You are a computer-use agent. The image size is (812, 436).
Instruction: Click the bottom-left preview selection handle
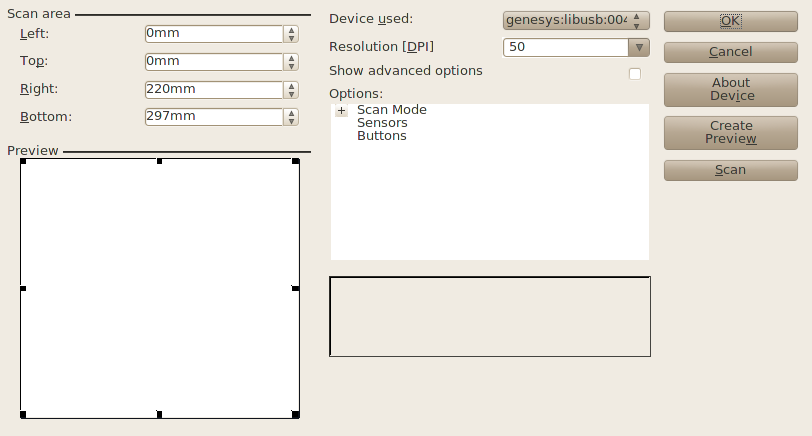coord(23,415)
